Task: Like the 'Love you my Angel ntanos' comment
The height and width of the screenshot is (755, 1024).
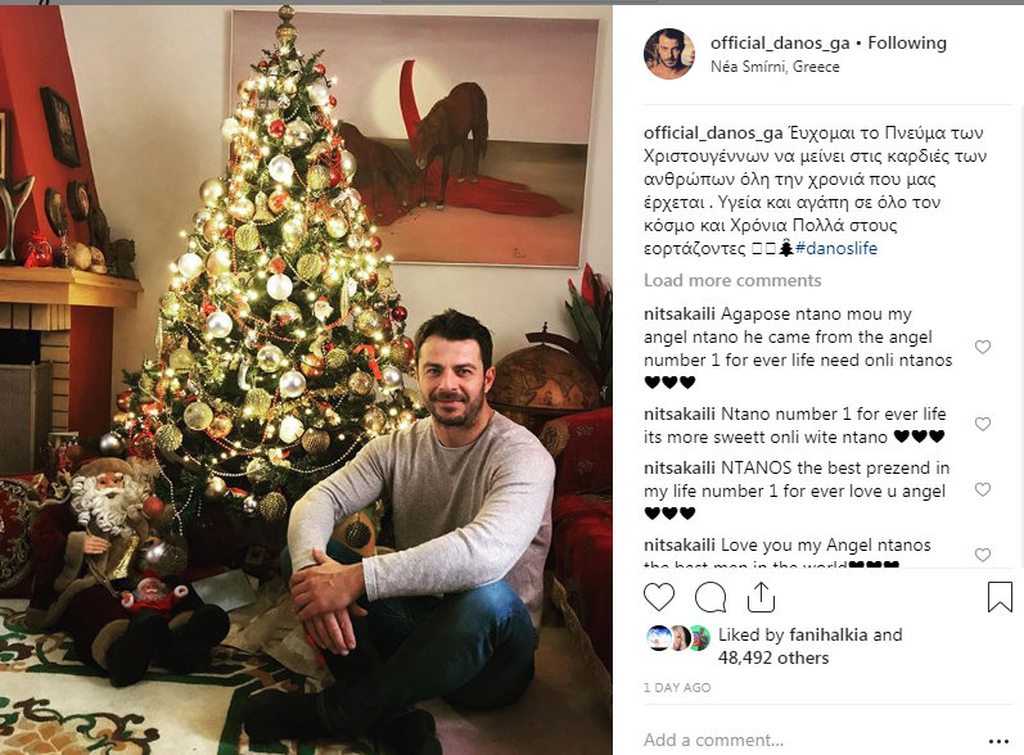Action: pos(983,554)
